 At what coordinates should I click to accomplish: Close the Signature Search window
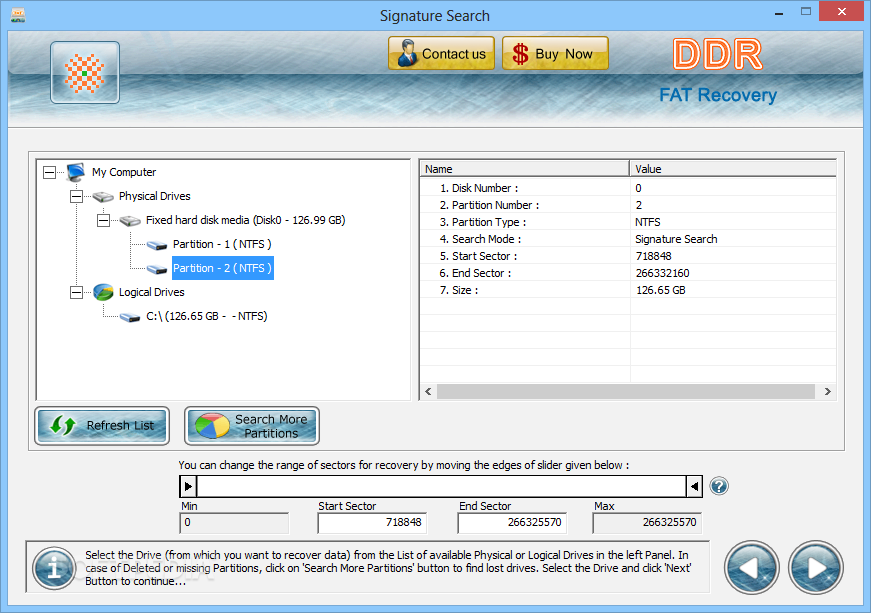[x=842, y=12]
